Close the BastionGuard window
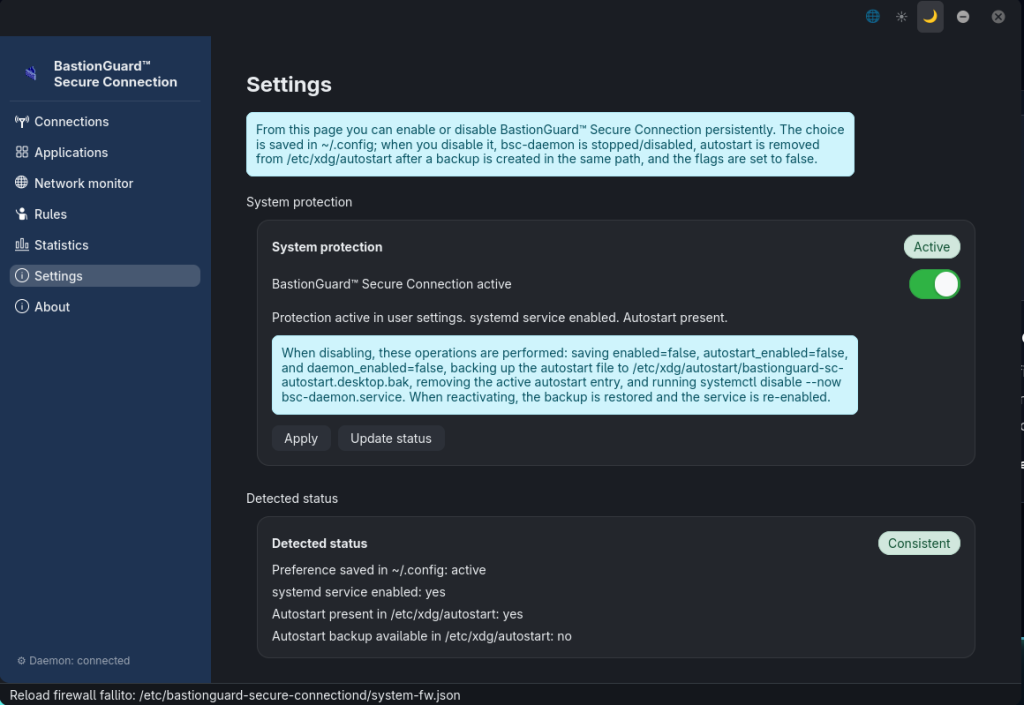Screen dimensions: 1024x705 pos(998,17)
